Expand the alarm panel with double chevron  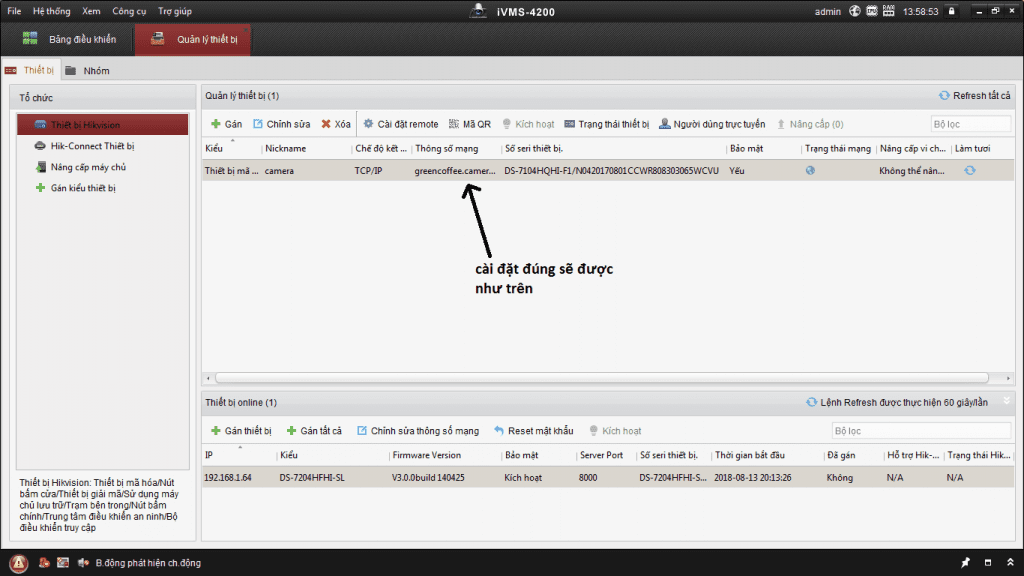click(1009, 563)
